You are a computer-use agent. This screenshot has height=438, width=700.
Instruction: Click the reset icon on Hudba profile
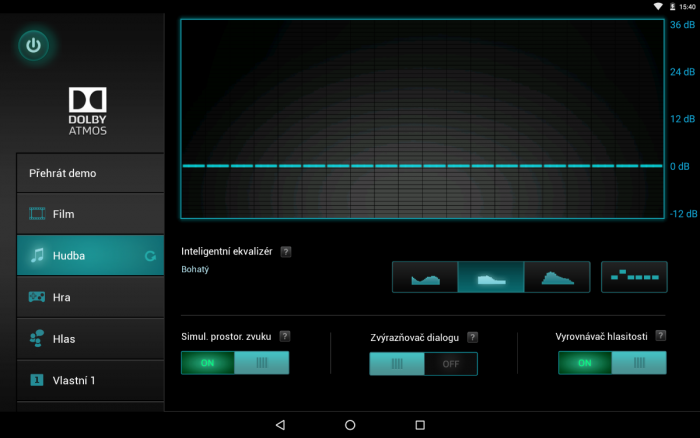(x=150, y=256)
